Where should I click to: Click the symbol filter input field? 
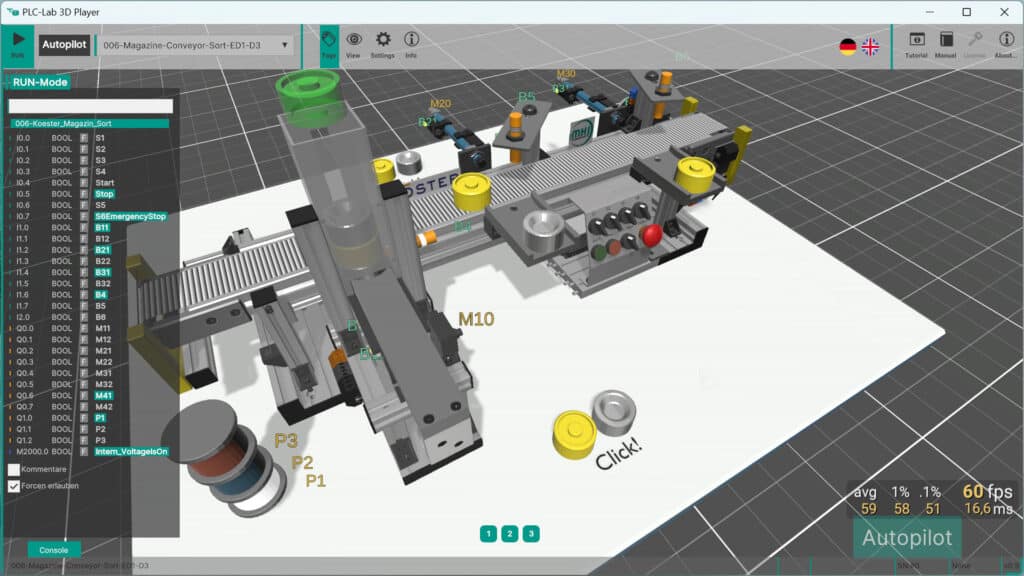91,106
